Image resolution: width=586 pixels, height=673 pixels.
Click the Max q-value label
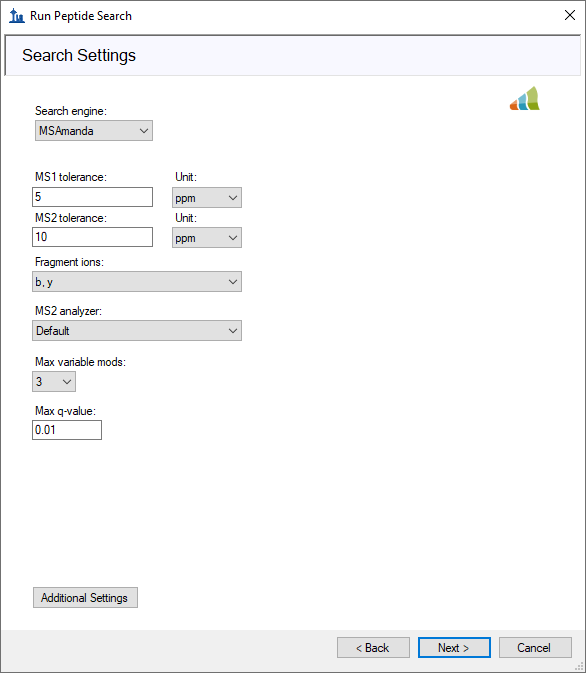tap(66, 411)
